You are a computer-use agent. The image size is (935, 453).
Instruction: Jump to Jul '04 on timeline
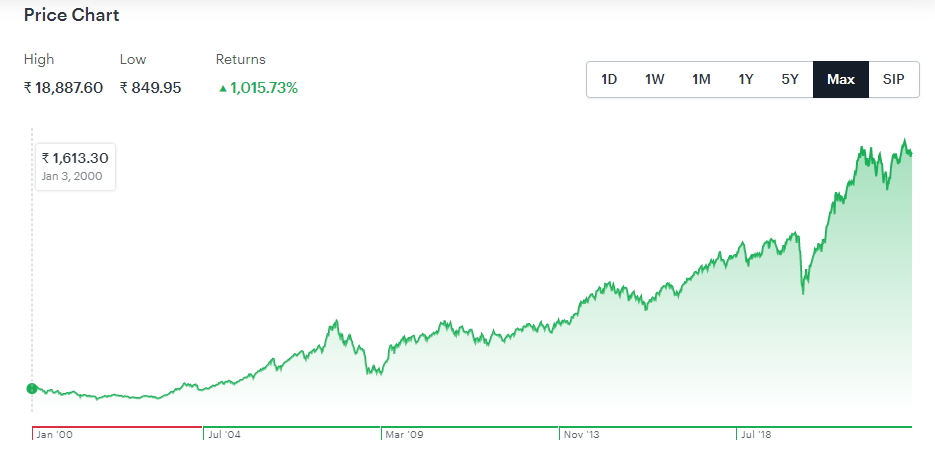click(223, 435)
